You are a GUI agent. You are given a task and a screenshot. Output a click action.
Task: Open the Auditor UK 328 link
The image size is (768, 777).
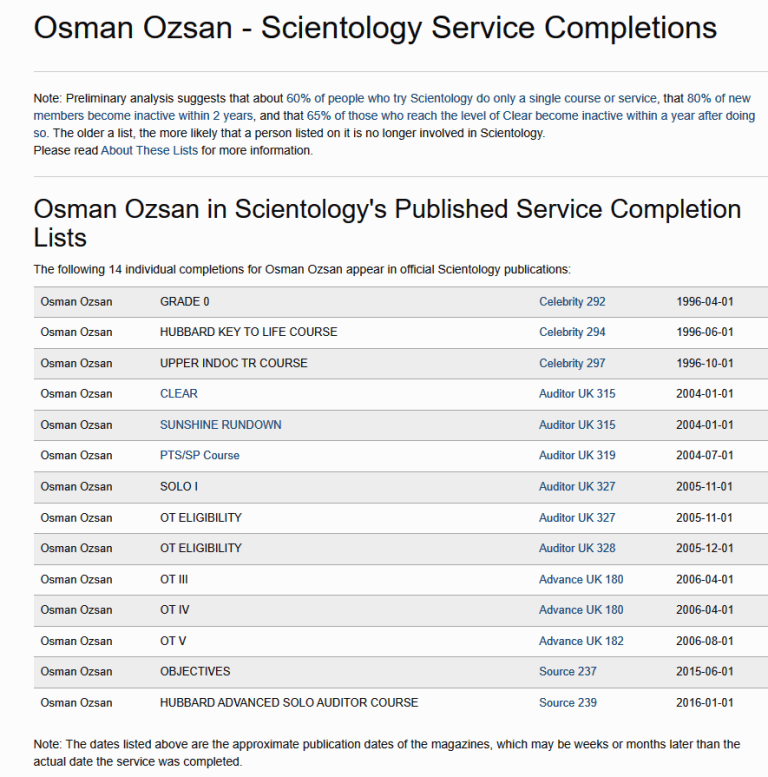[x=577, y=548]
